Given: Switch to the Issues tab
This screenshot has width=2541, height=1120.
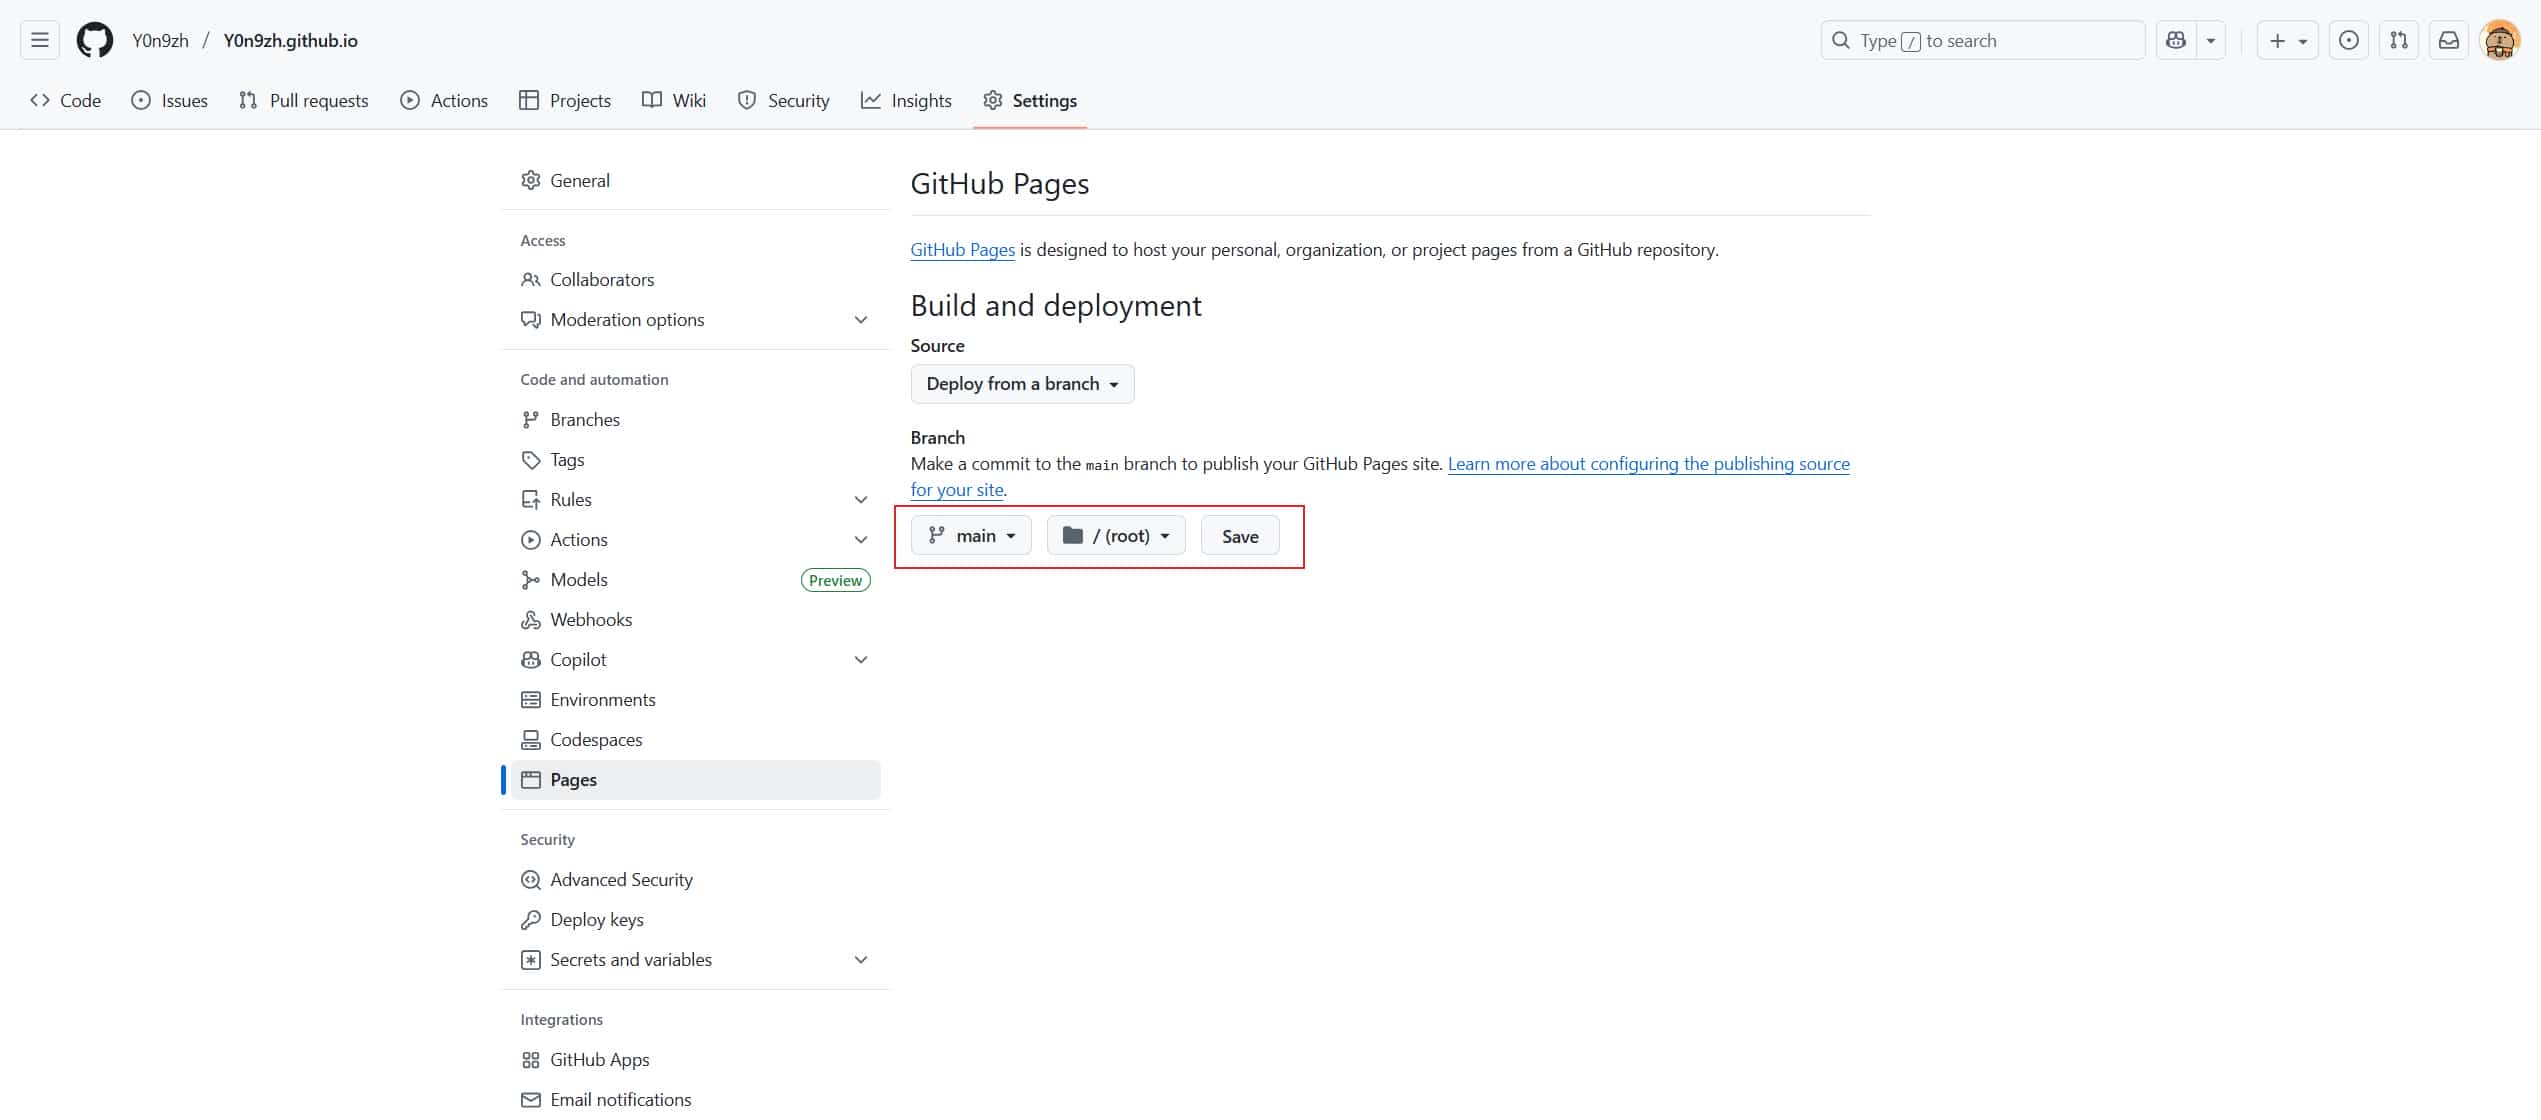Looking at the screenshot, I should (x=170, y=100).
